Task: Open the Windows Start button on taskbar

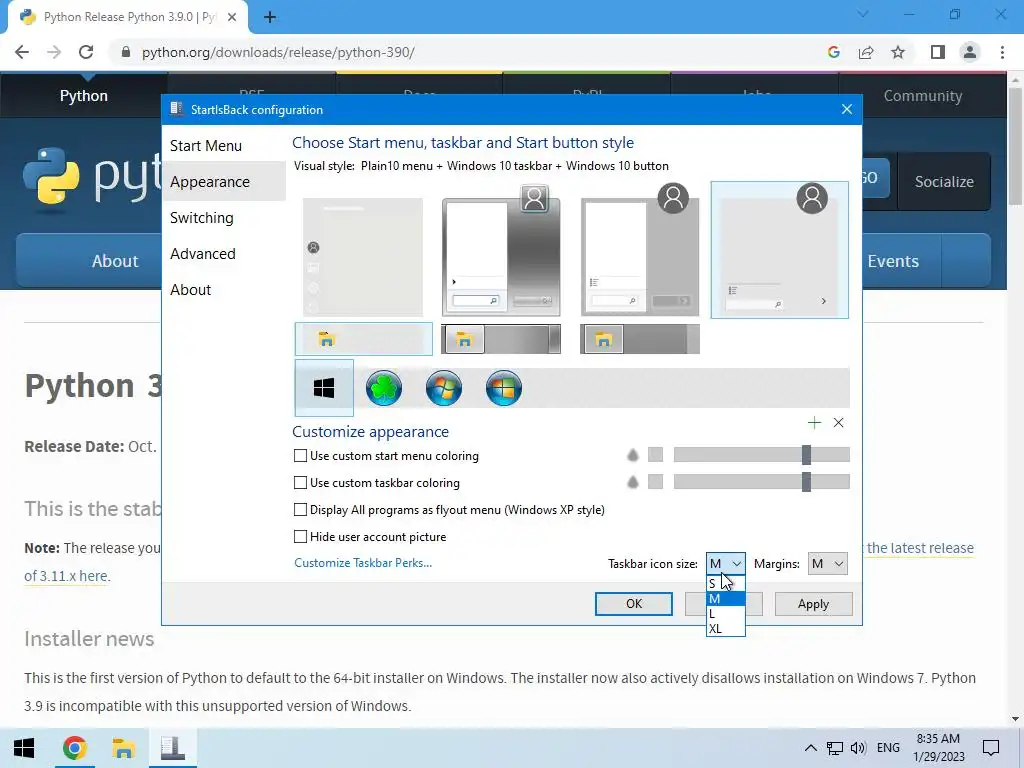Action: coord(24,748)
